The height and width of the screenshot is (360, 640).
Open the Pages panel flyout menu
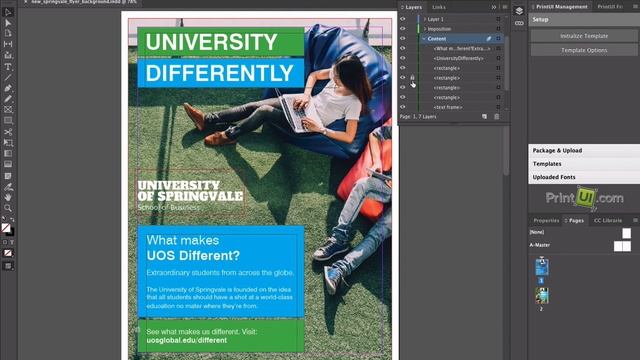point(636,220)
